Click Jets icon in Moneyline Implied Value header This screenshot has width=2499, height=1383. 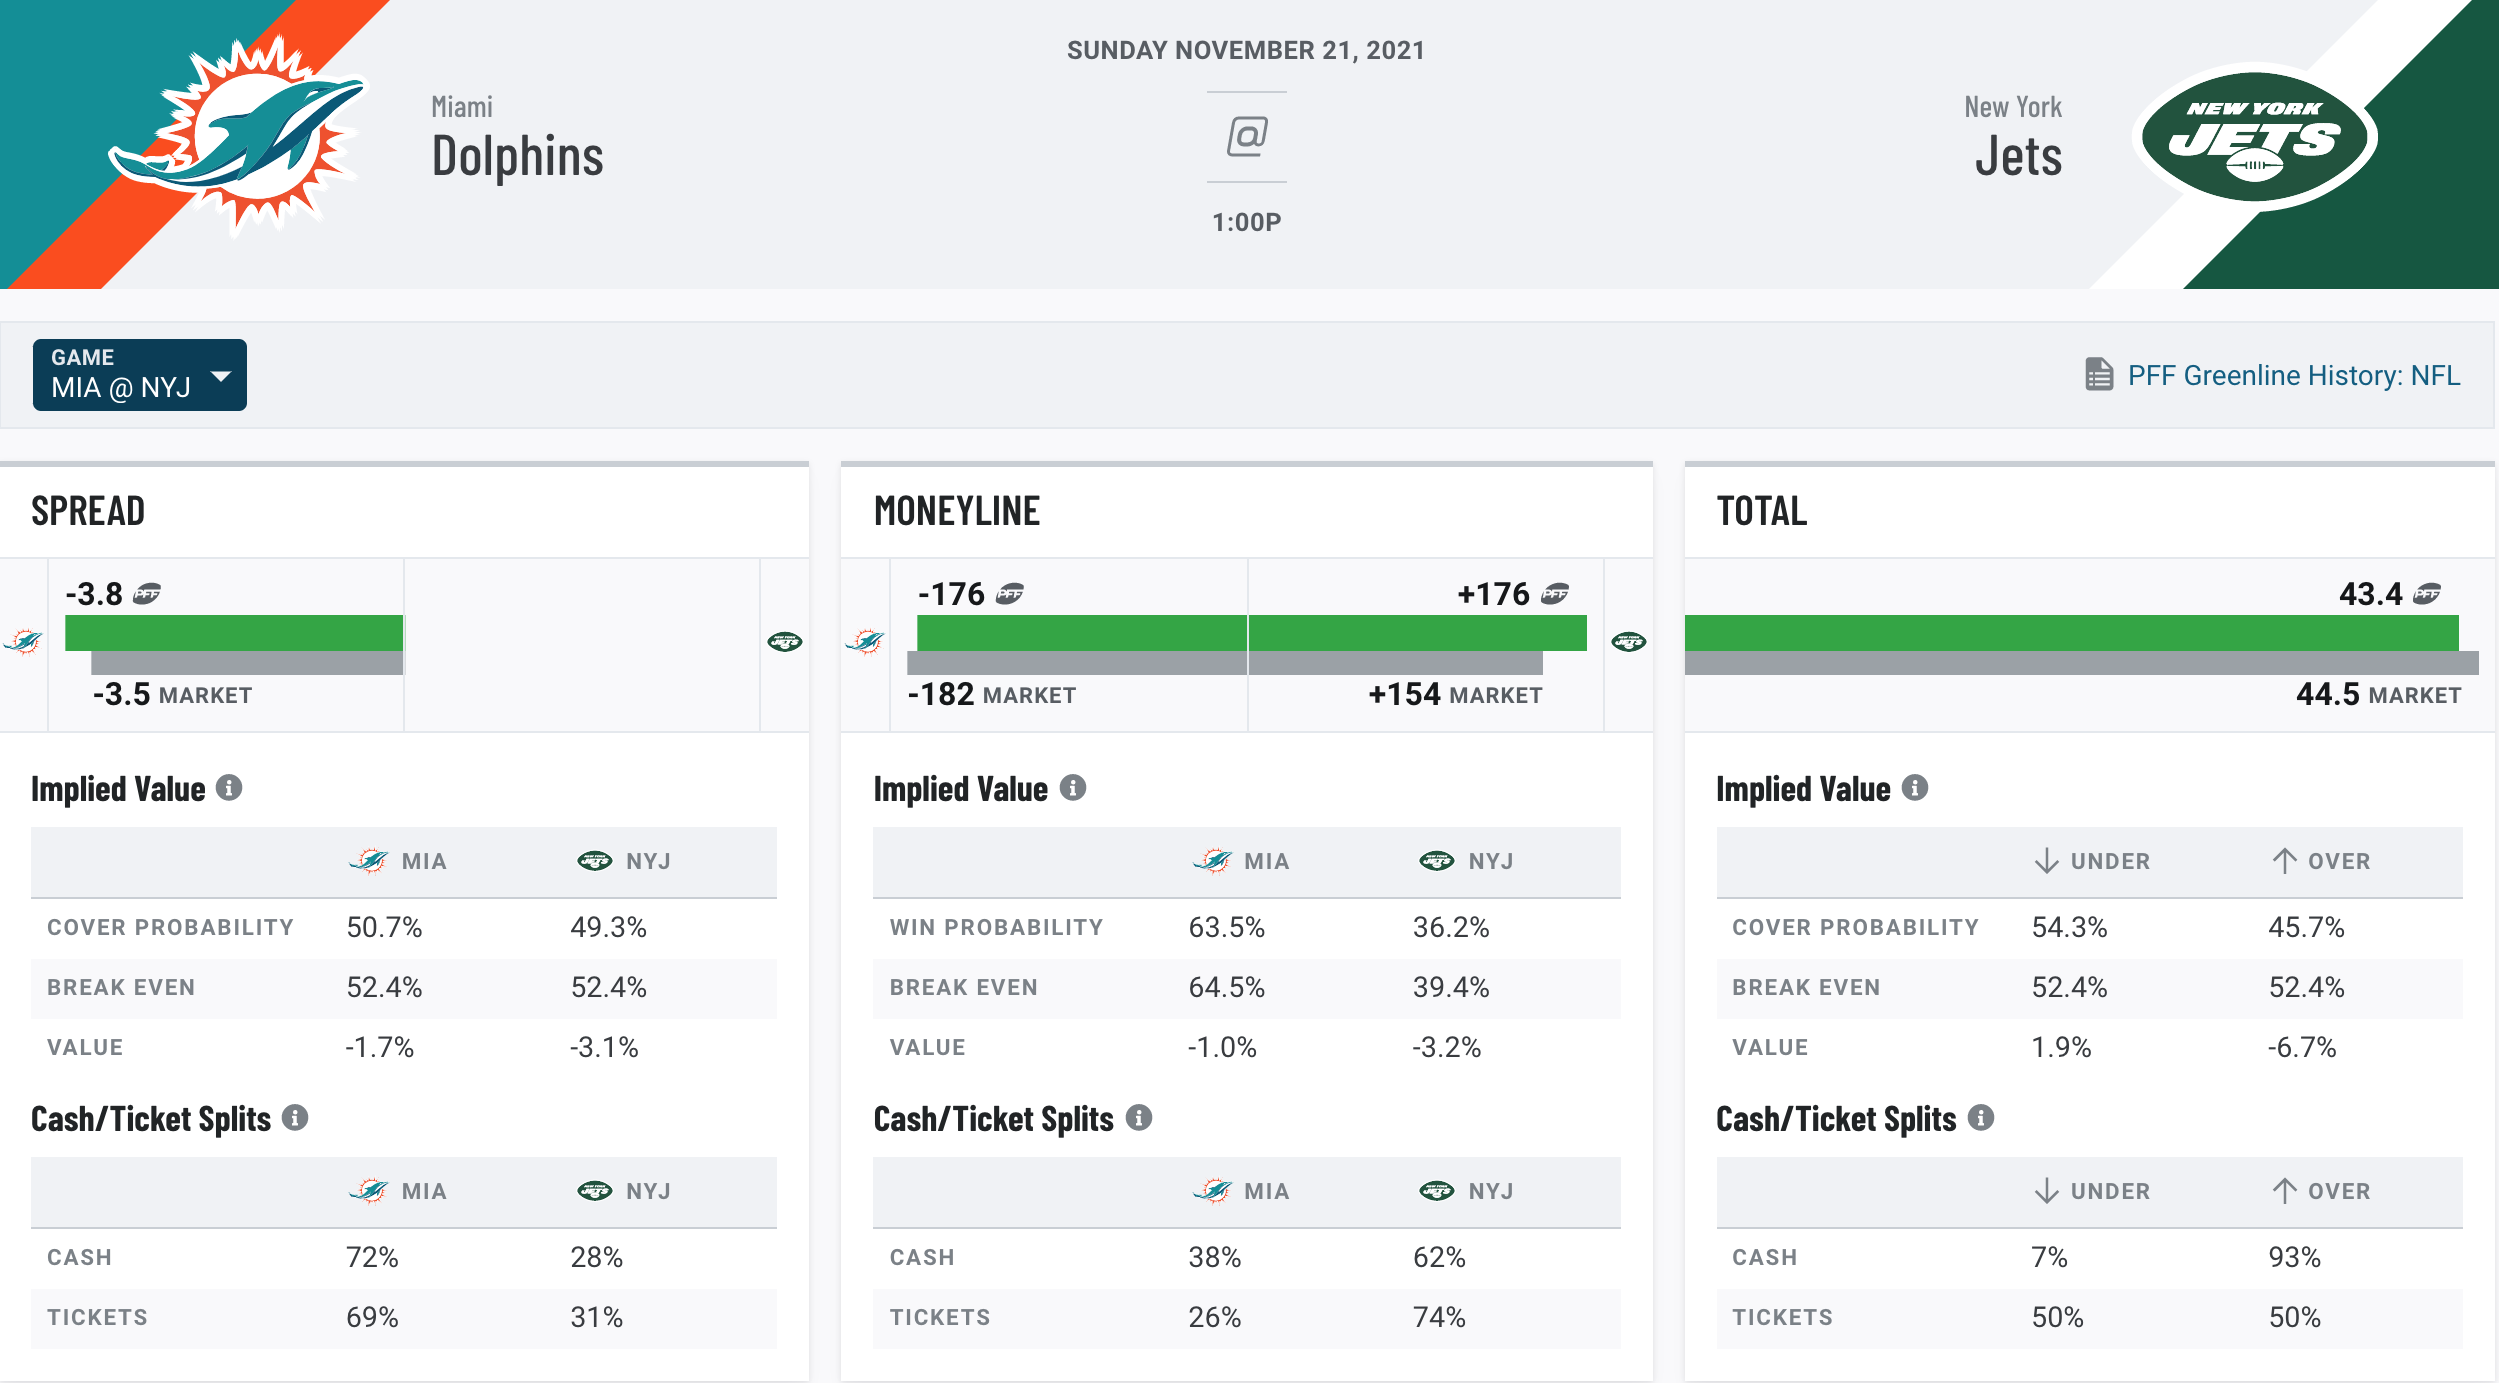1437,861
